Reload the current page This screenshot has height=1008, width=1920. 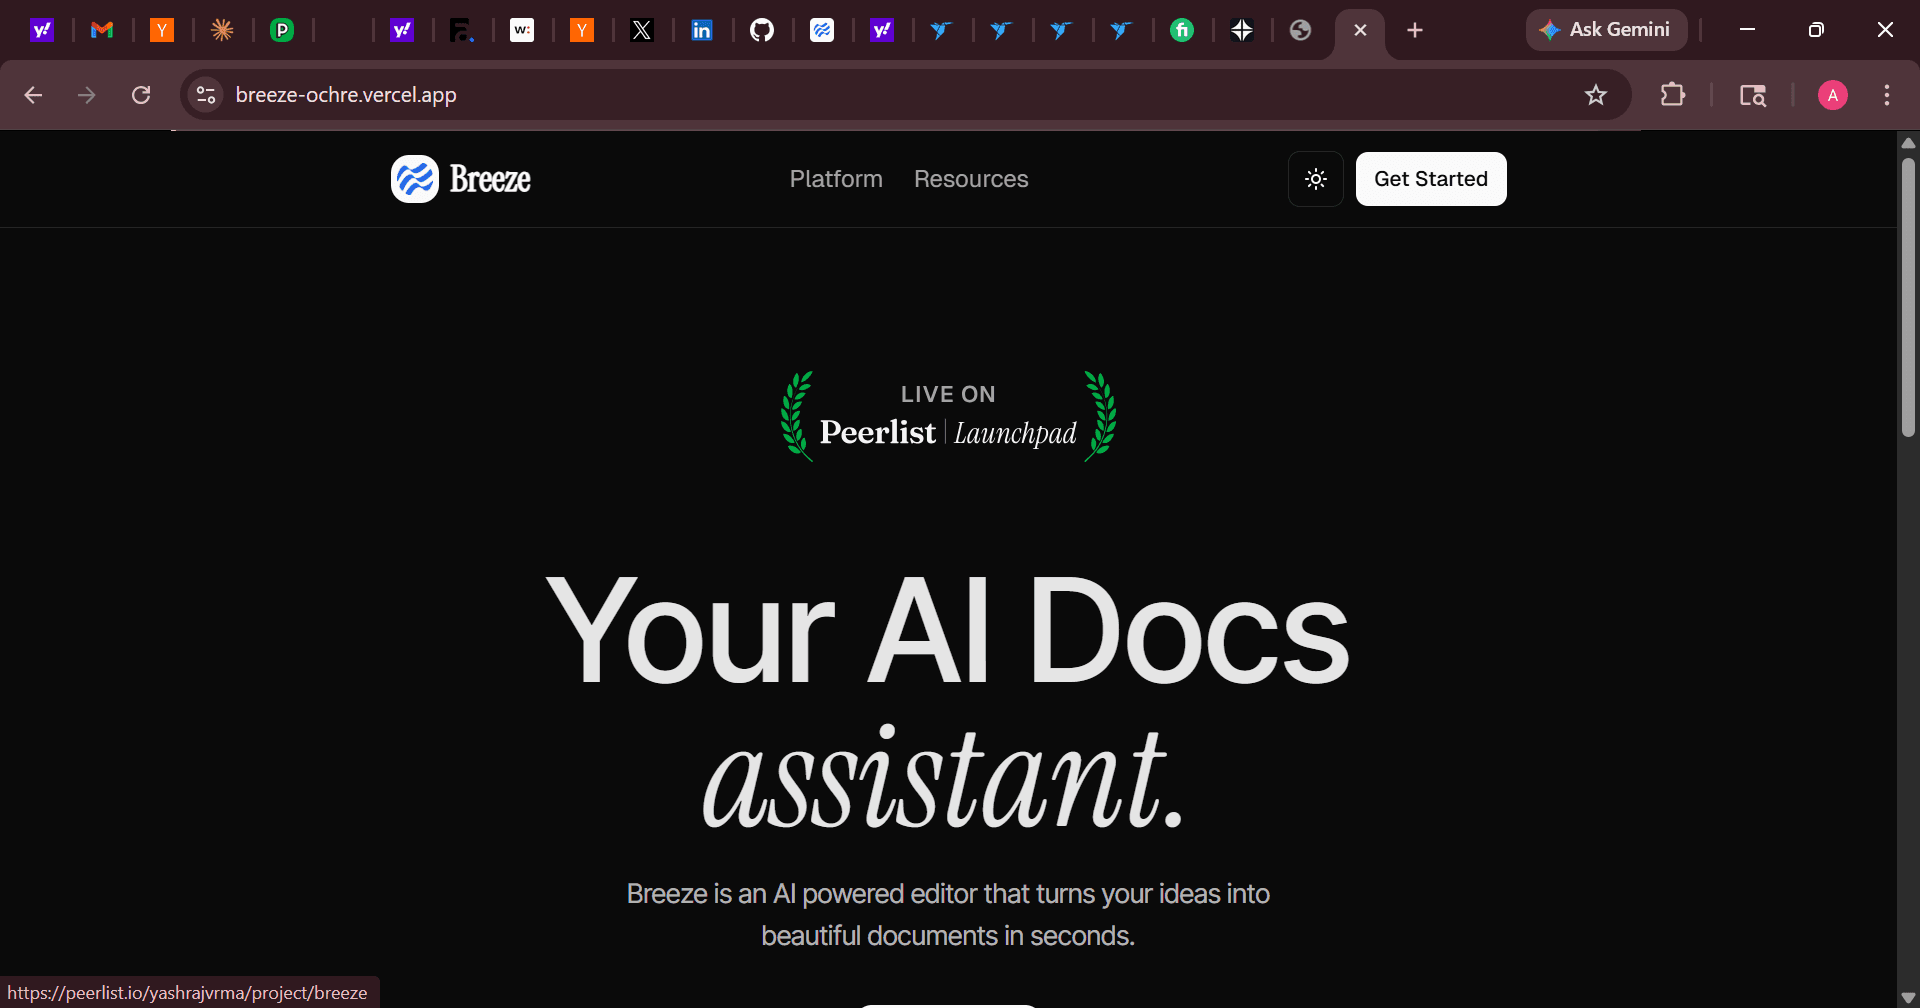pyautogui.click(x=141, y=95)
